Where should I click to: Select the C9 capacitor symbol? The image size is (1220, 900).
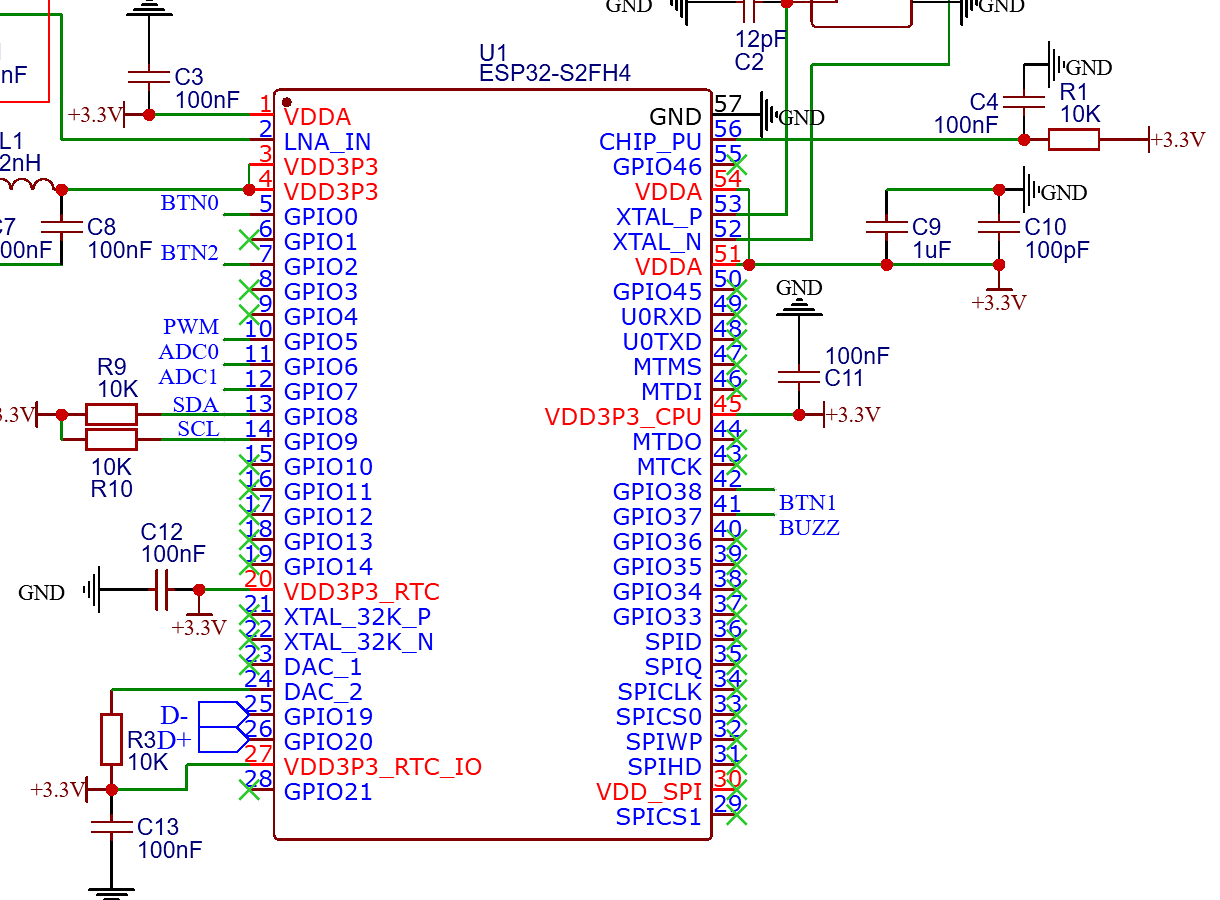click(x=886, y=227)
